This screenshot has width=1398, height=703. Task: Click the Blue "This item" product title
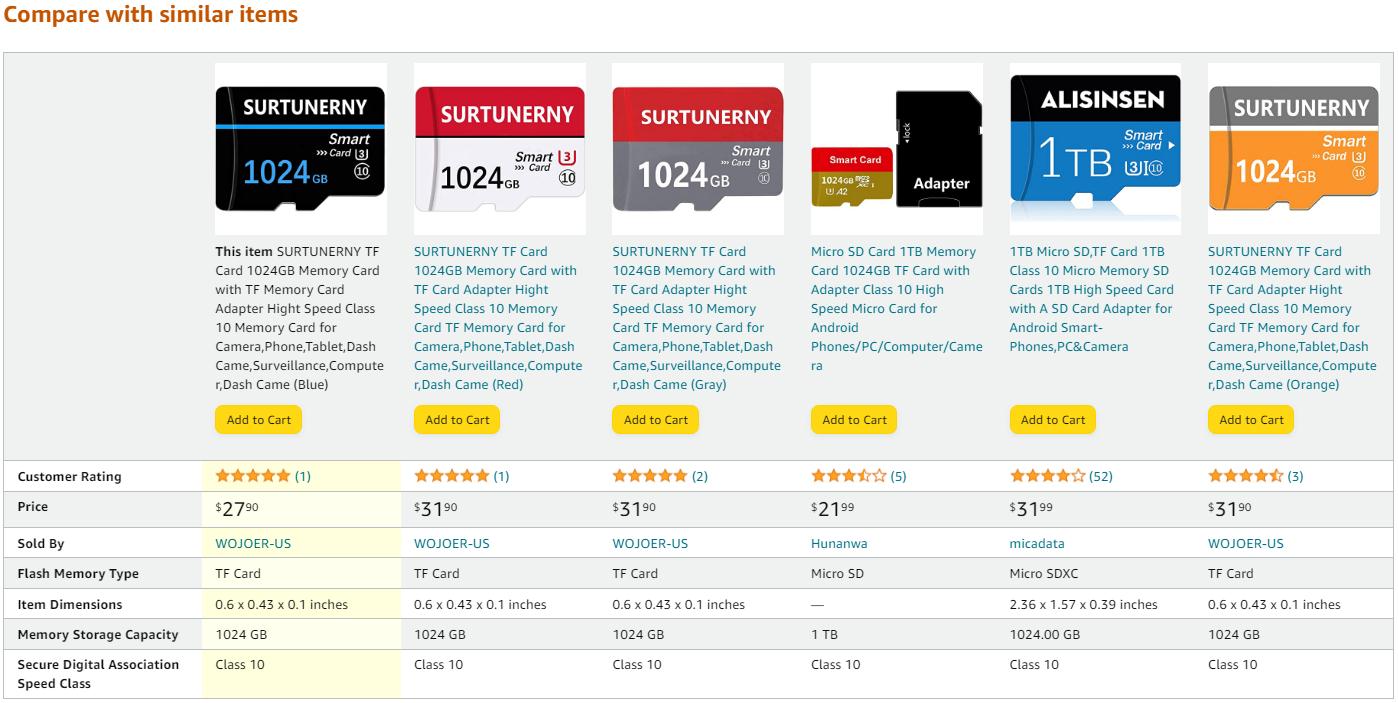(x=300, y=318)
